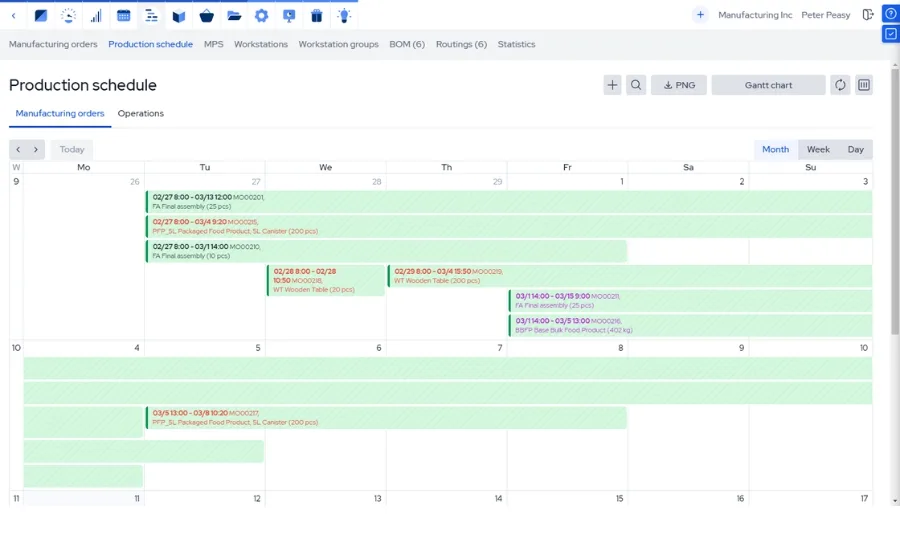The image size is (900, 550).
Task: Select the Week view
Action: point(818,149)
